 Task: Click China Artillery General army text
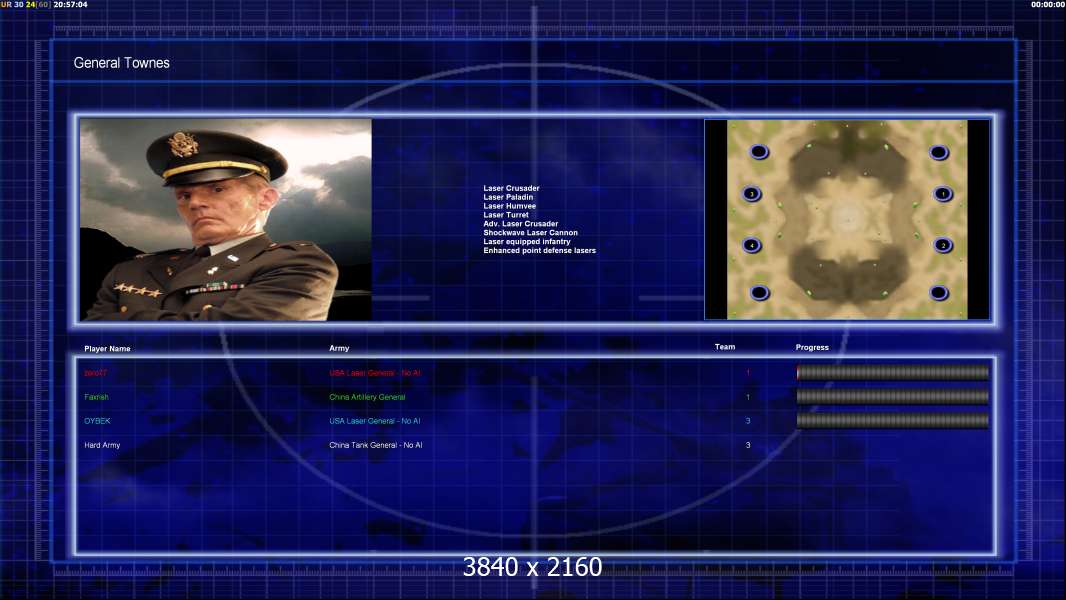pyautogui.click(x=367, y=397)
